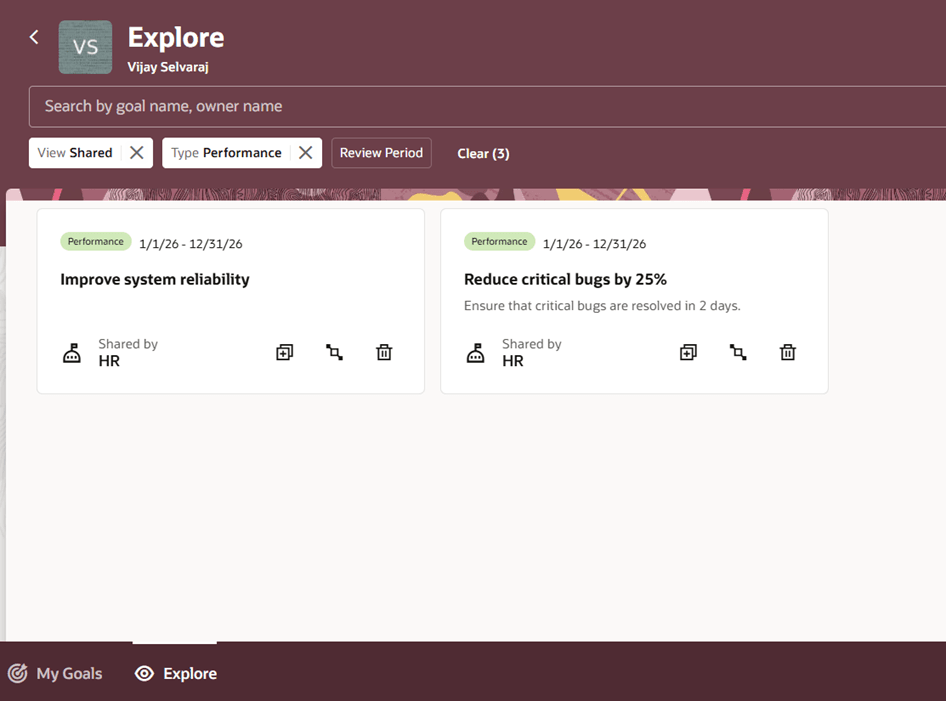The height and width of the screenshot is (701, 946).
Task: Click the Explore eye icon
Action: point(144,673)
